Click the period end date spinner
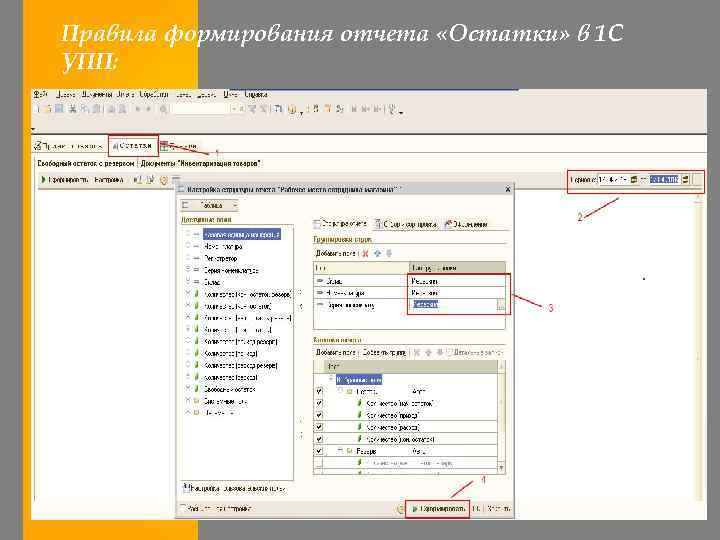 click(x=685, y=180)
